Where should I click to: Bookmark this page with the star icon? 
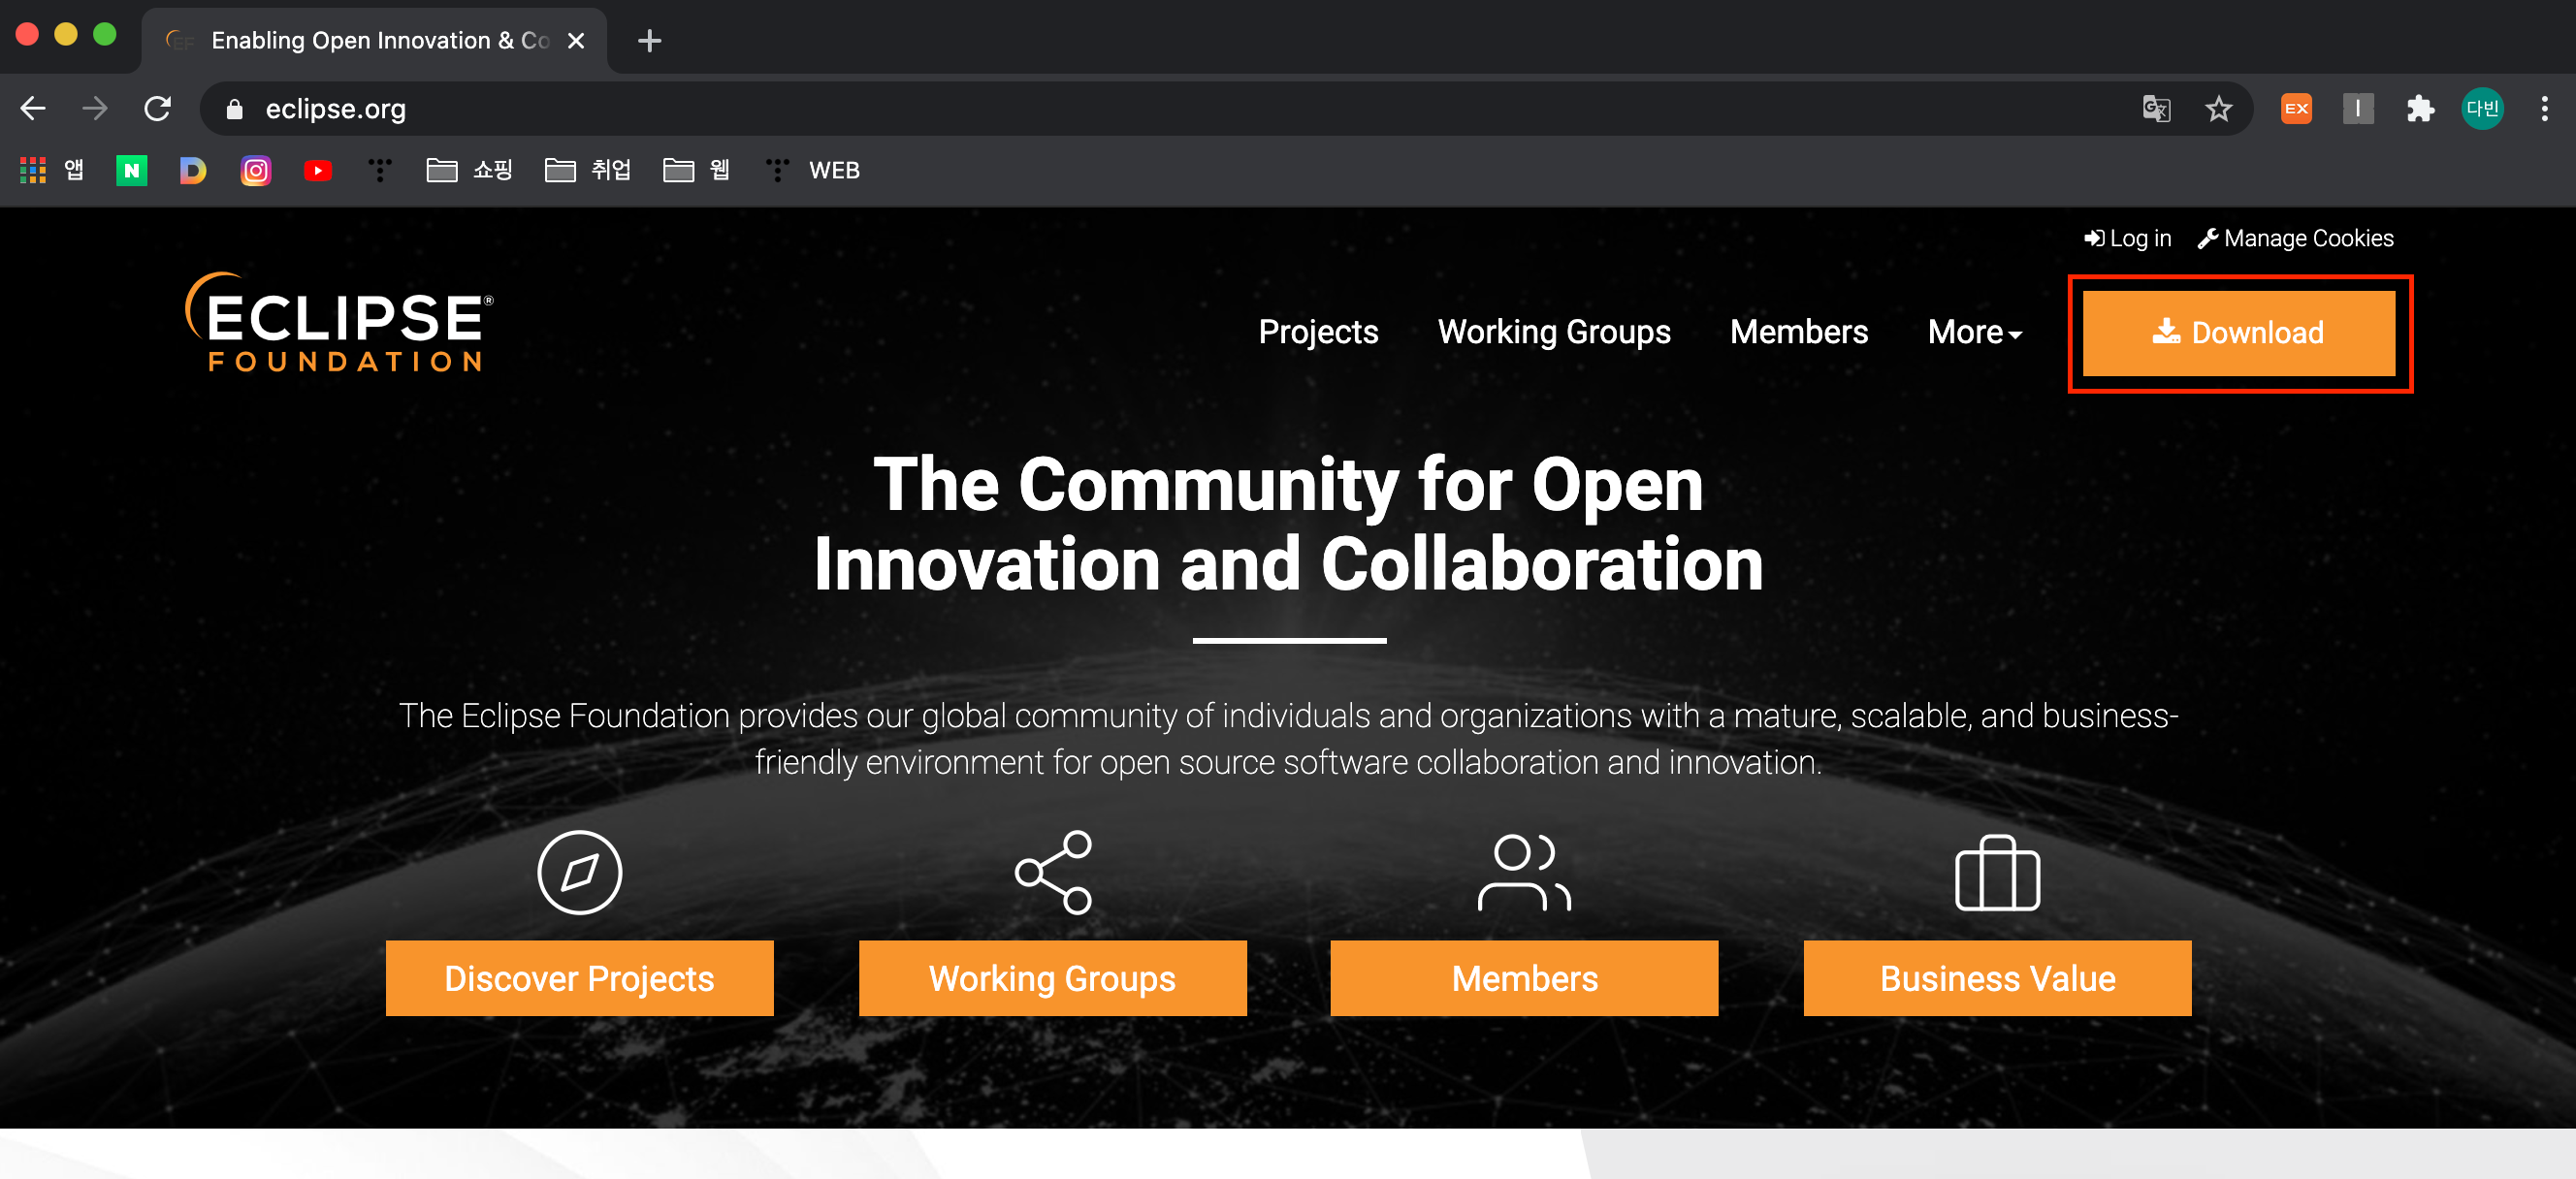pos(2217,108)
